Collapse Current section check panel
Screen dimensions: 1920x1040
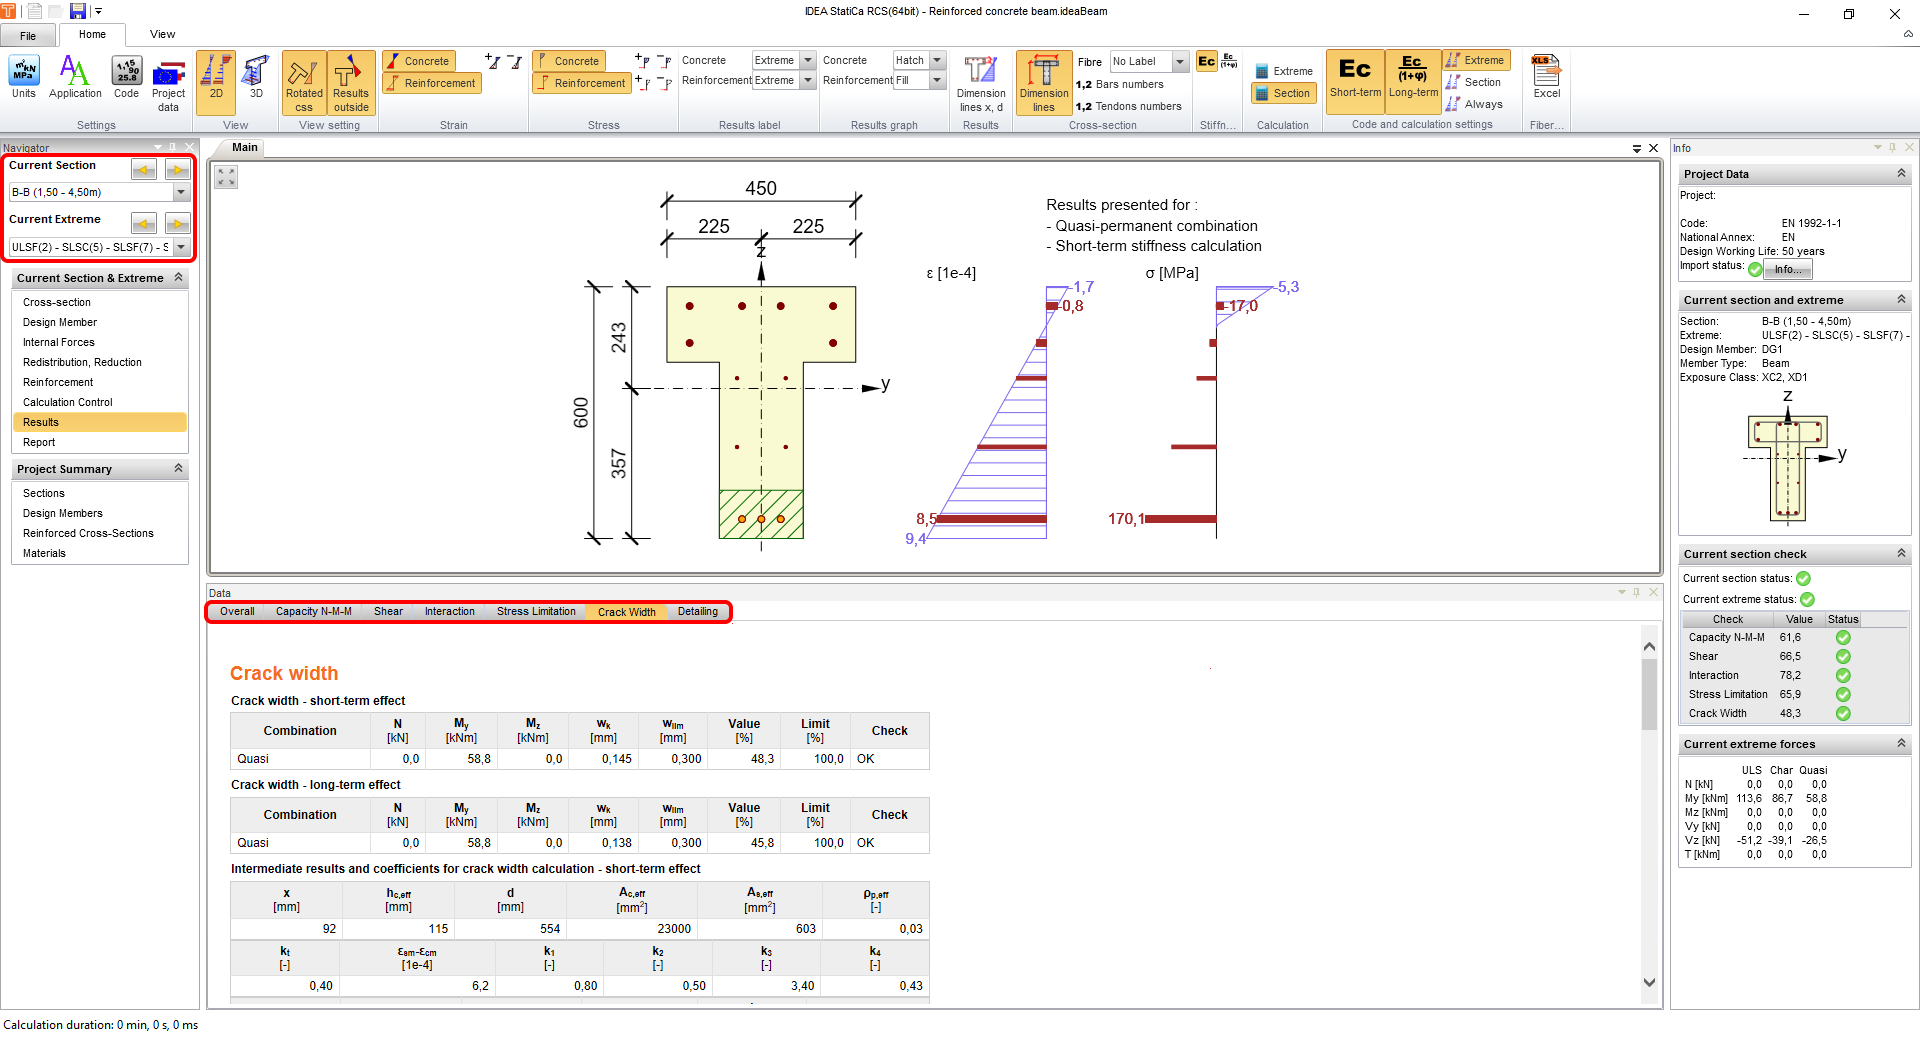[x=1901, y=553]
